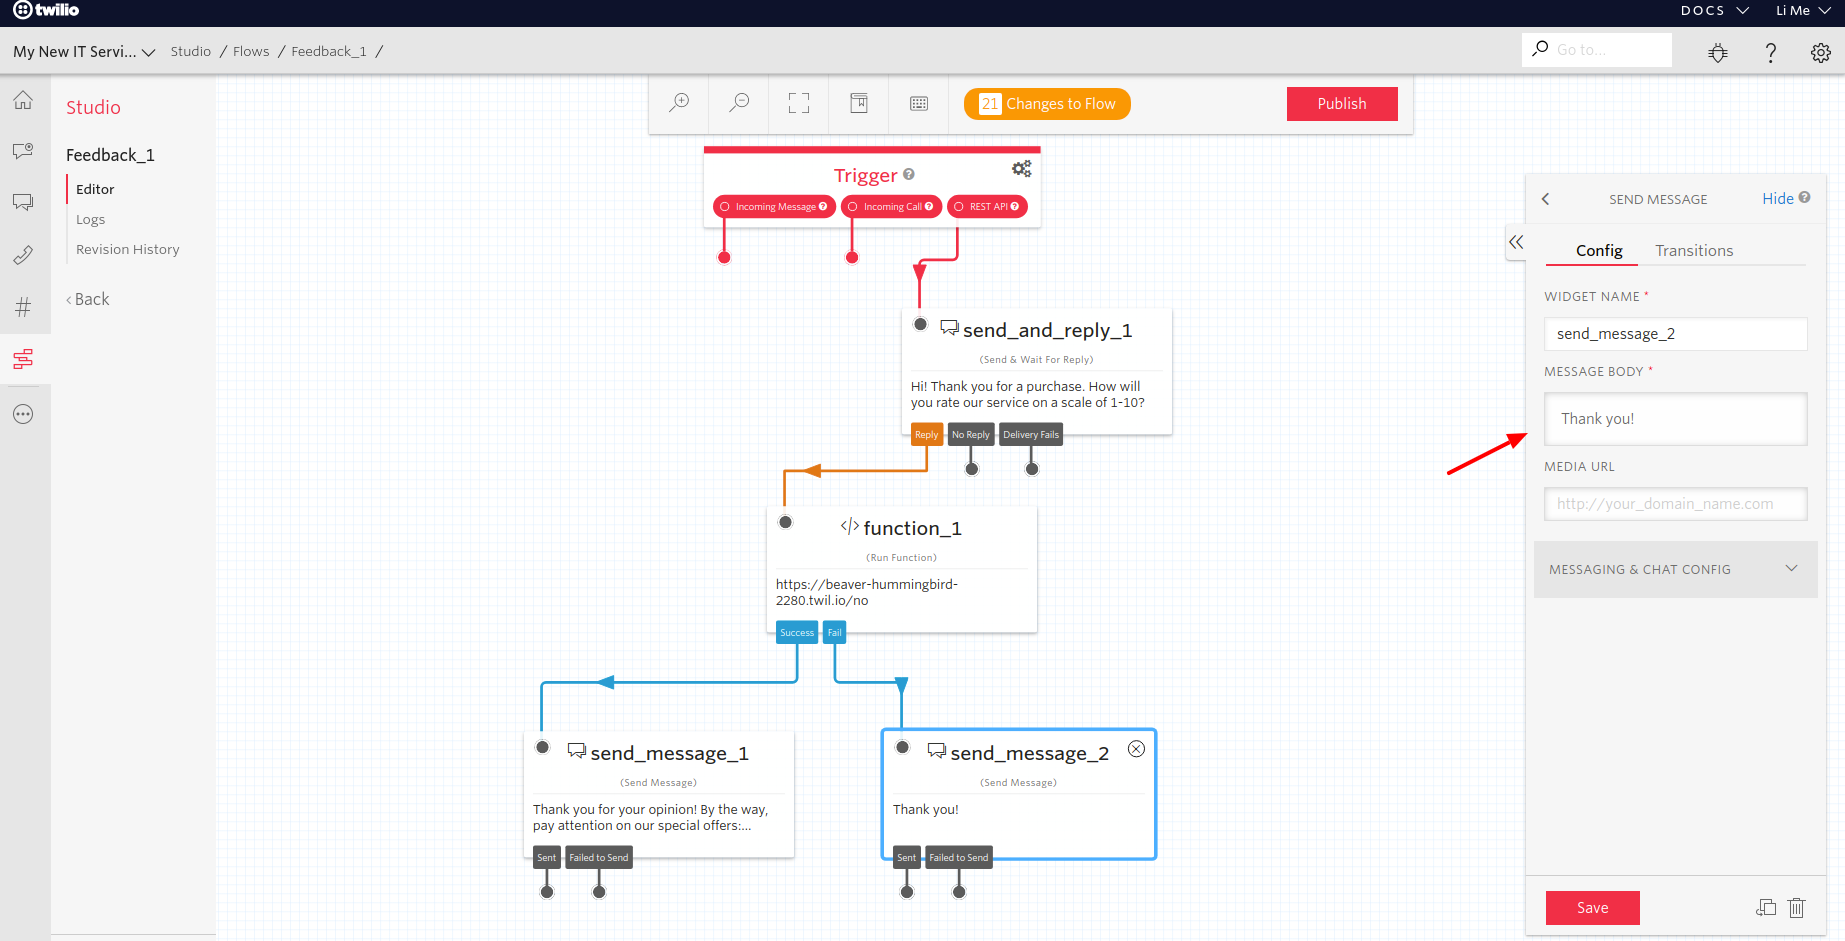Image resolution: width=1845 pixels, height=941 pixels.
Task: Select the Incoming Message trigger option
Action: coord(773,206)
